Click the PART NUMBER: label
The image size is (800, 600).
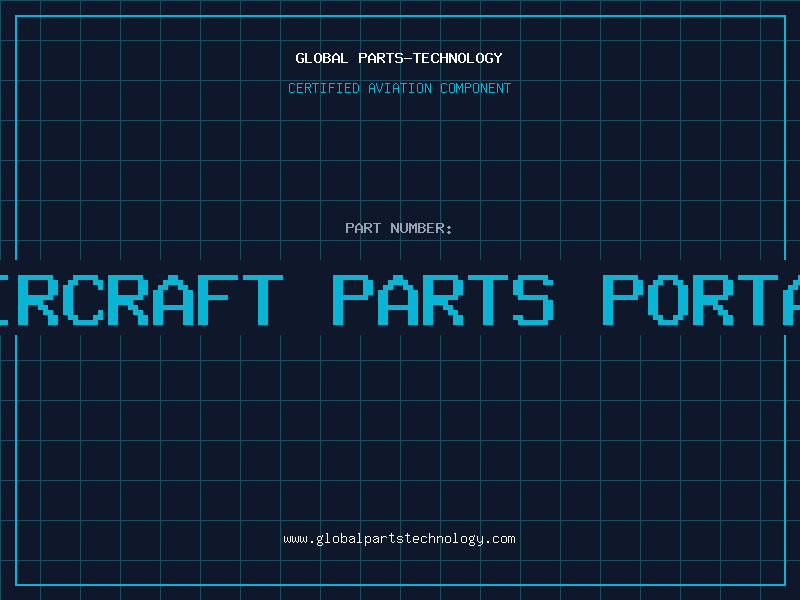pos(398,228)
